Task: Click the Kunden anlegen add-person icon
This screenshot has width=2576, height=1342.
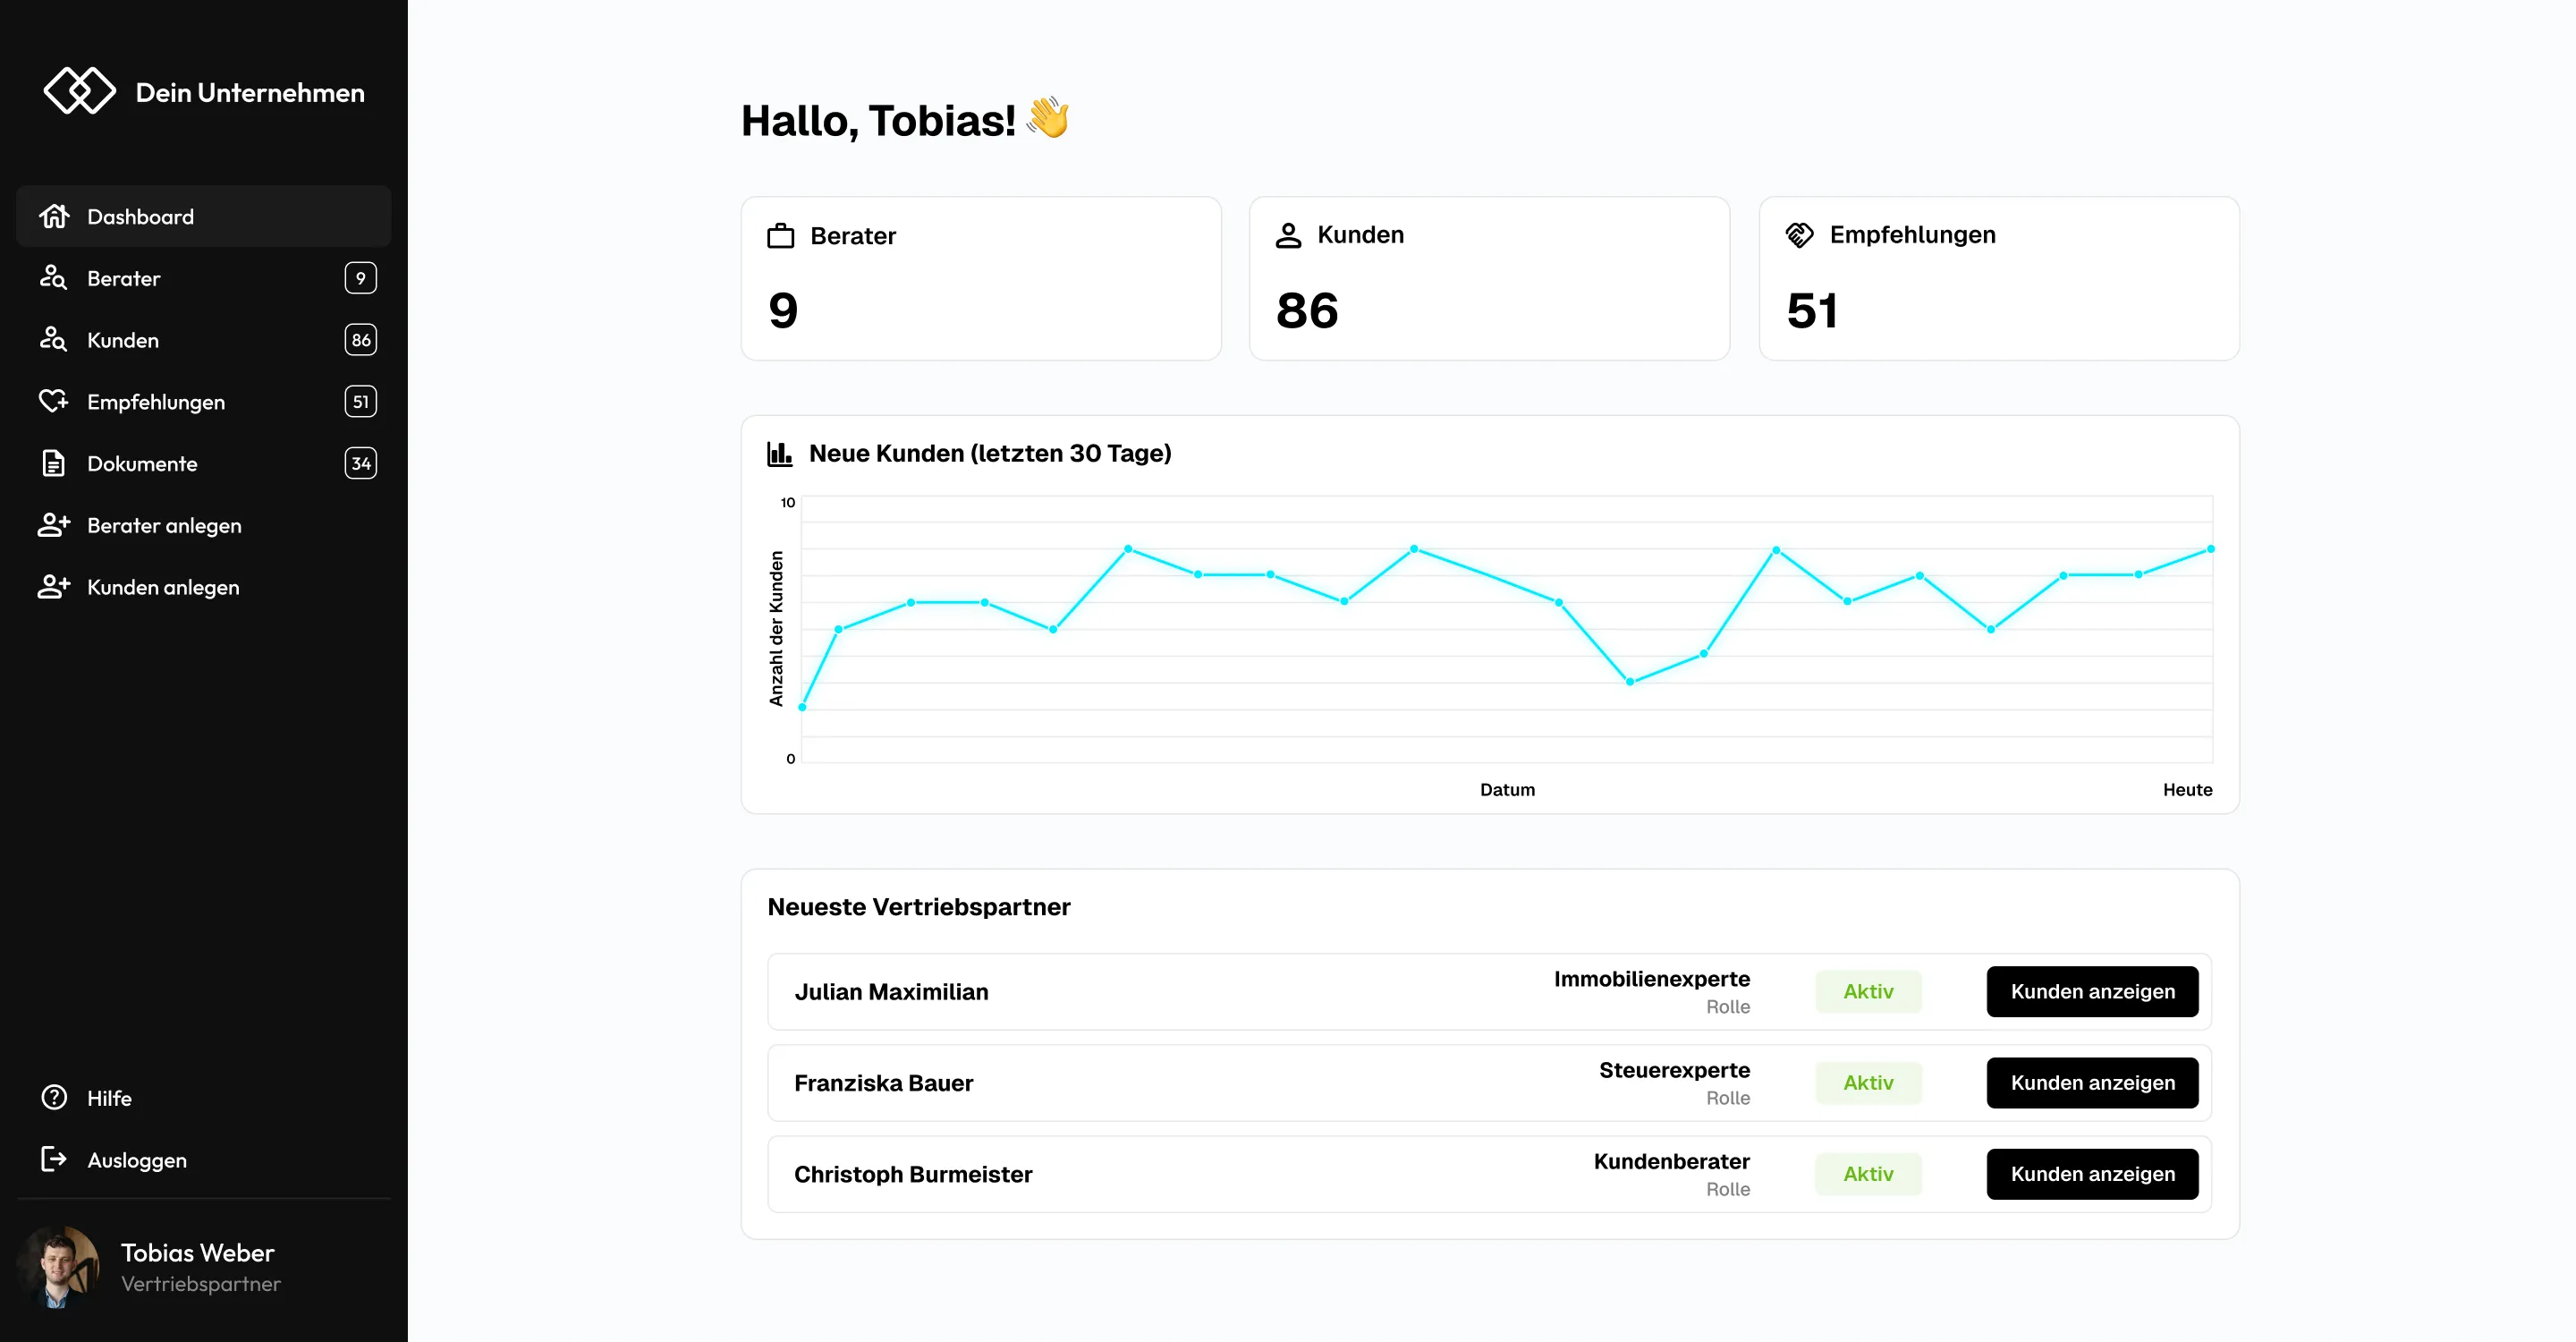Action: pyautogui.click(x=53, y=587)
